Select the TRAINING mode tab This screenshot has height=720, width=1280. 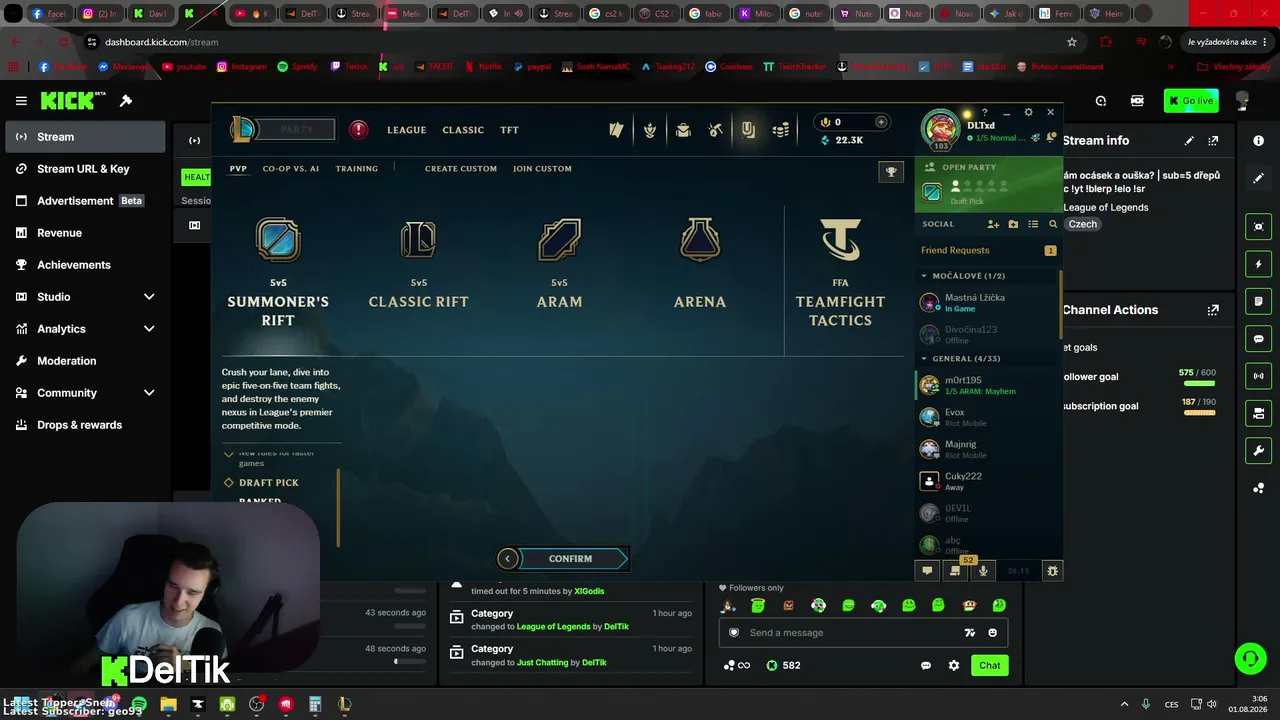(x=357, y=169)
